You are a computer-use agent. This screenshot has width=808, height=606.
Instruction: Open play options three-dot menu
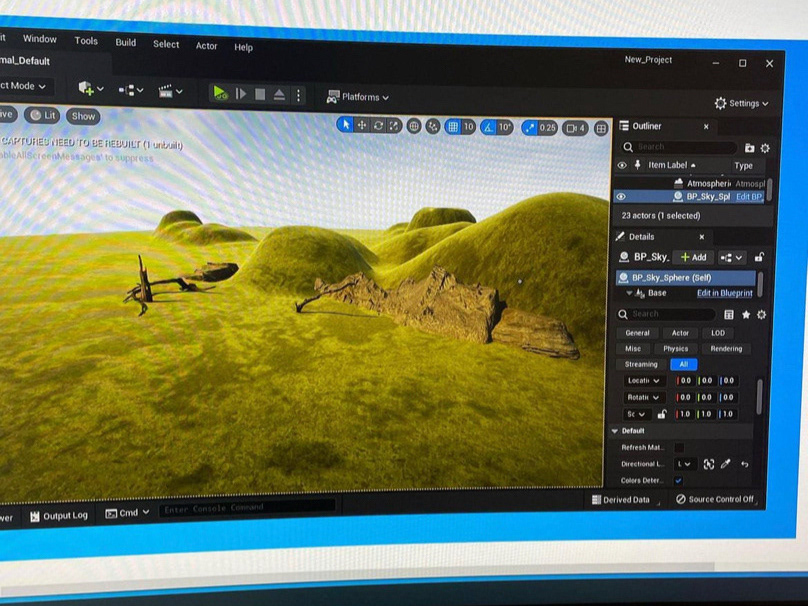point(298,95)
